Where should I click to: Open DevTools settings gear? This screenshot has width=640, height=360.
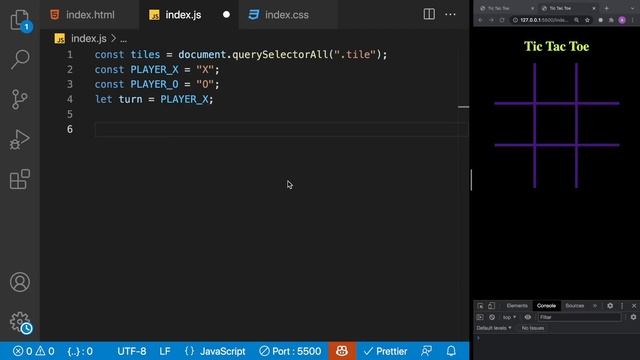(x=610, y=306)
